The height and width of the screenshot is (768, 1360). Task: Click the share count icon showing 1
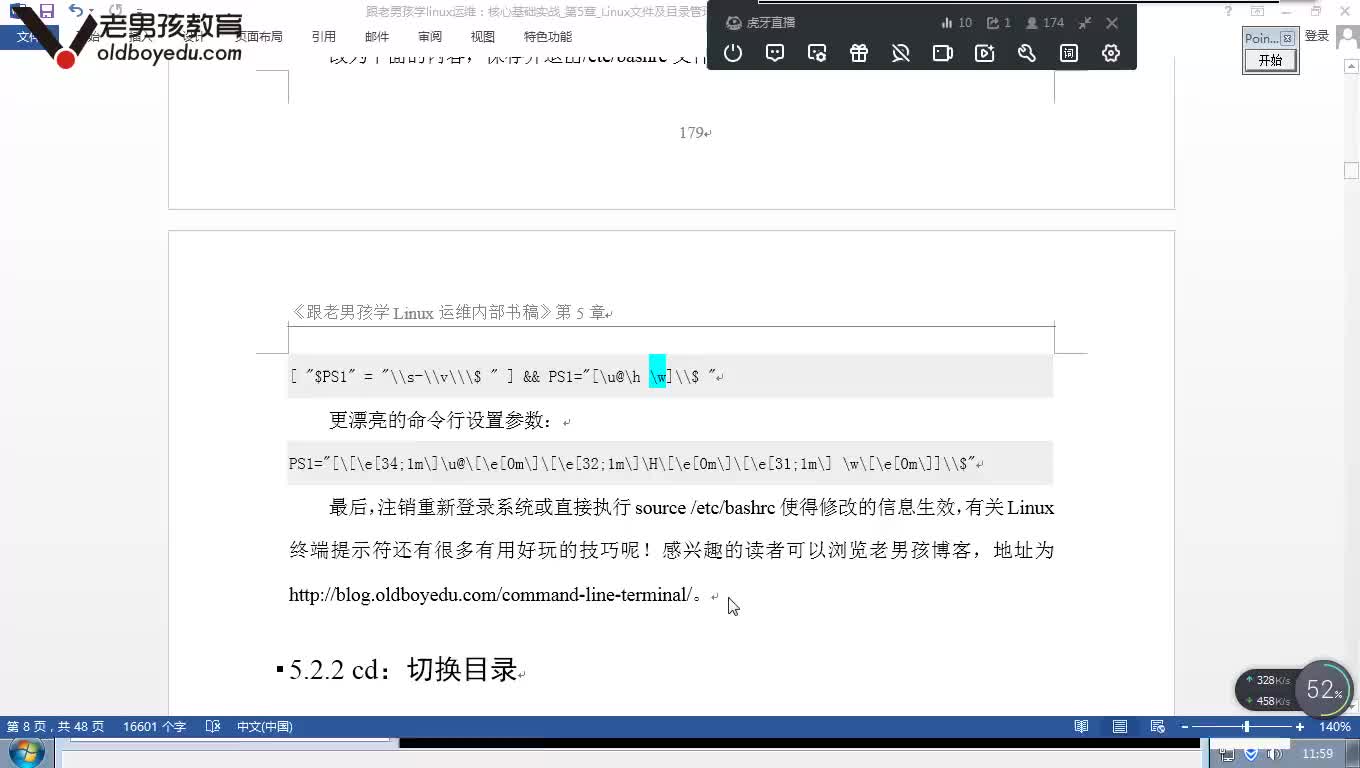coord(992,23)
